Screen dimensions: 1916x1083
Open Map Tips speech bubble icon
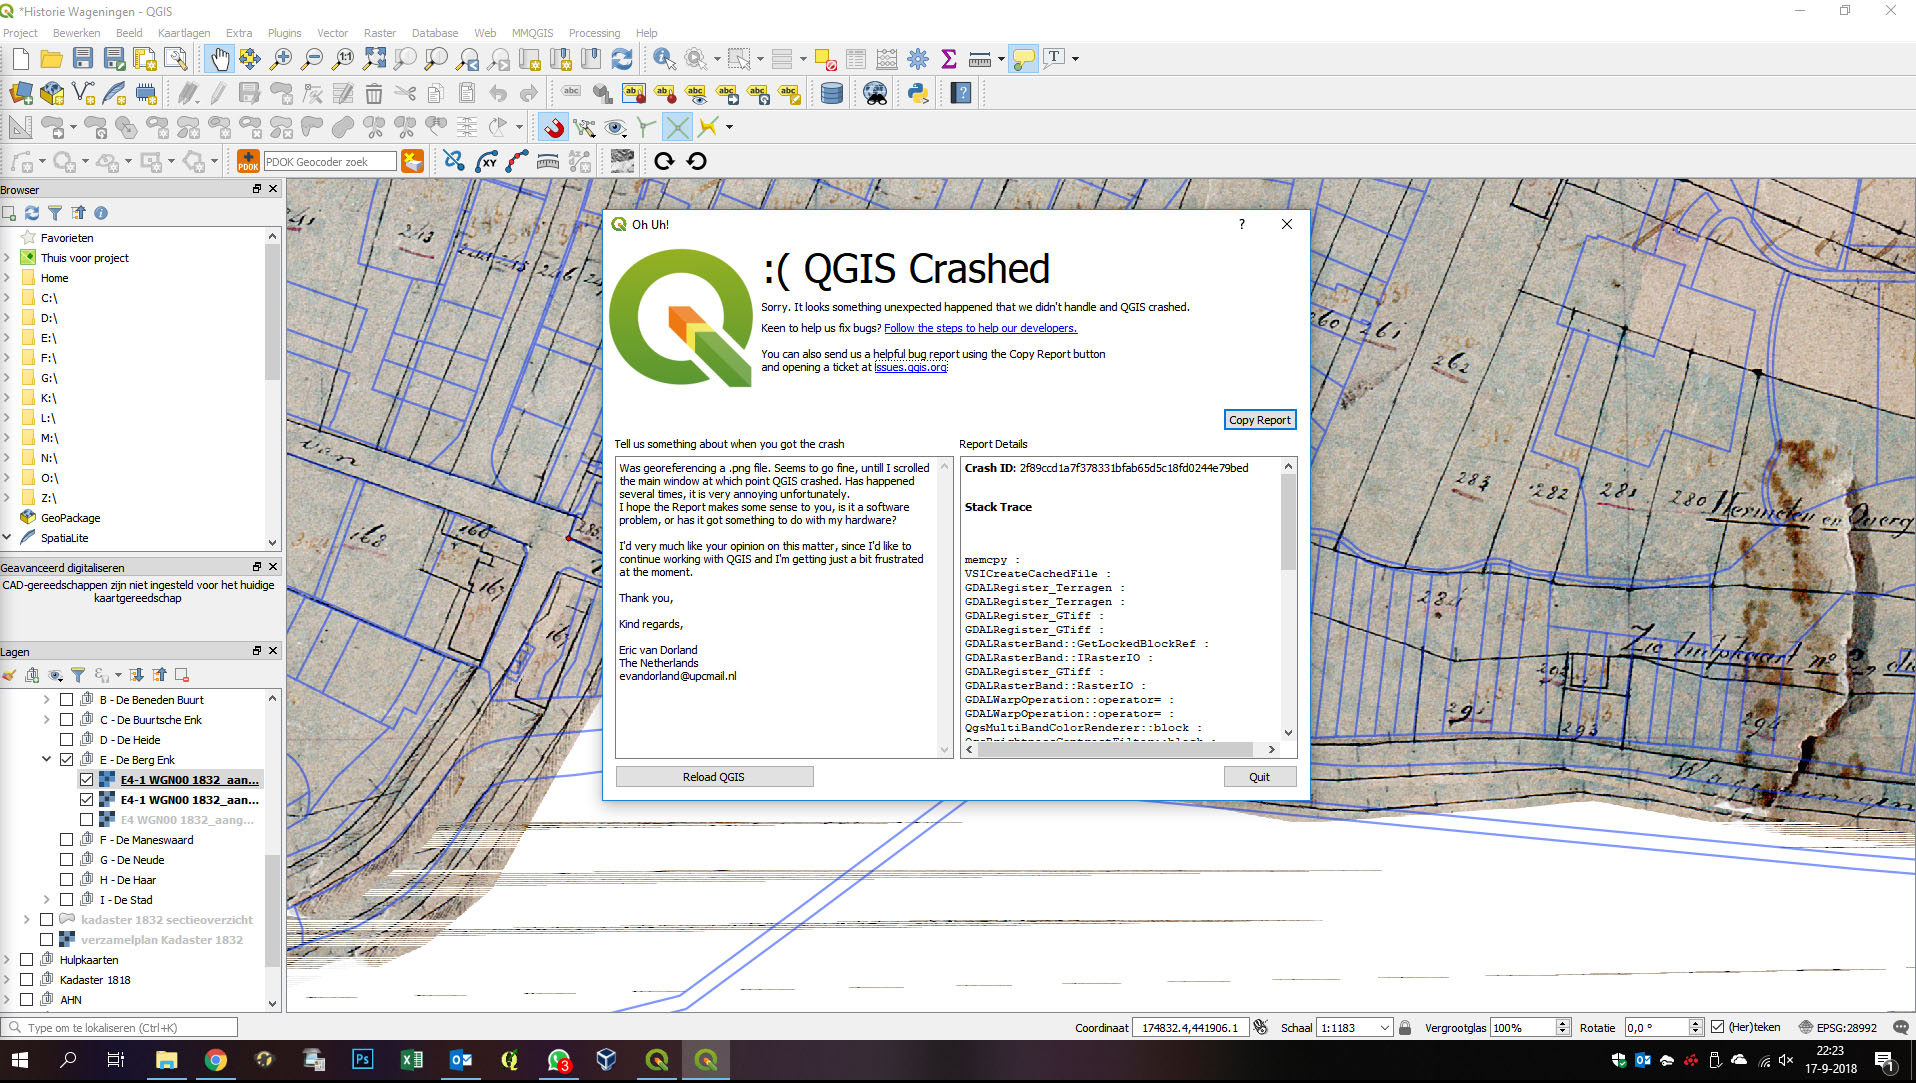(1023, 59)
